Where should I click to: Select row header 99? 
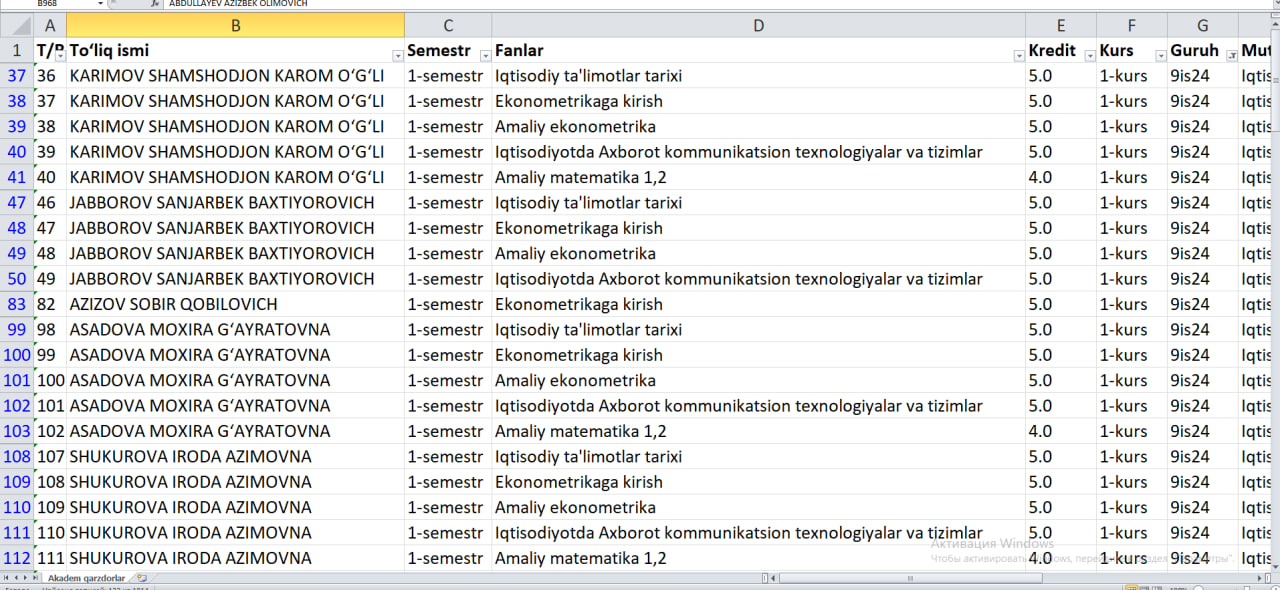[x=16, y=330]
